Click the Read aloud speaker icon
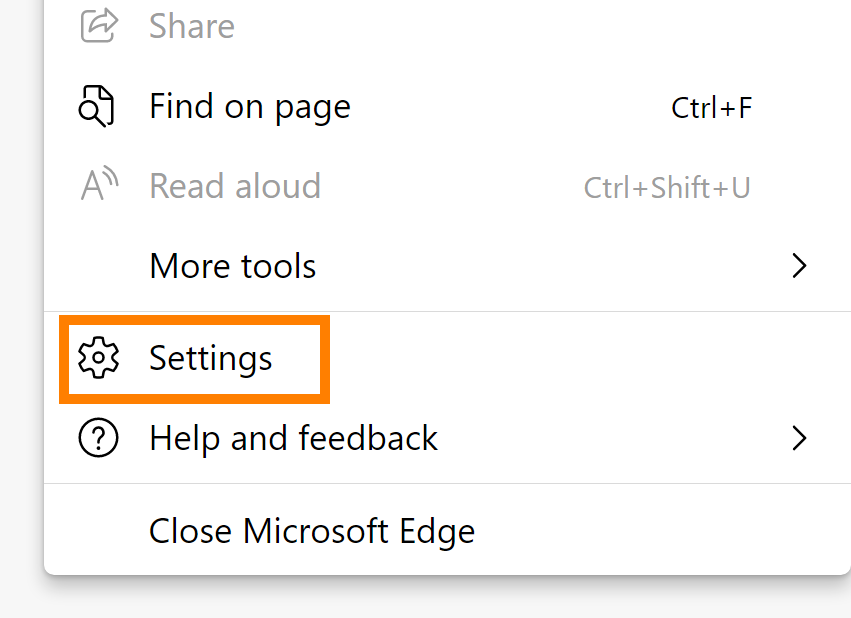Screen dimensions: 851x618 (x=98, y=185)
